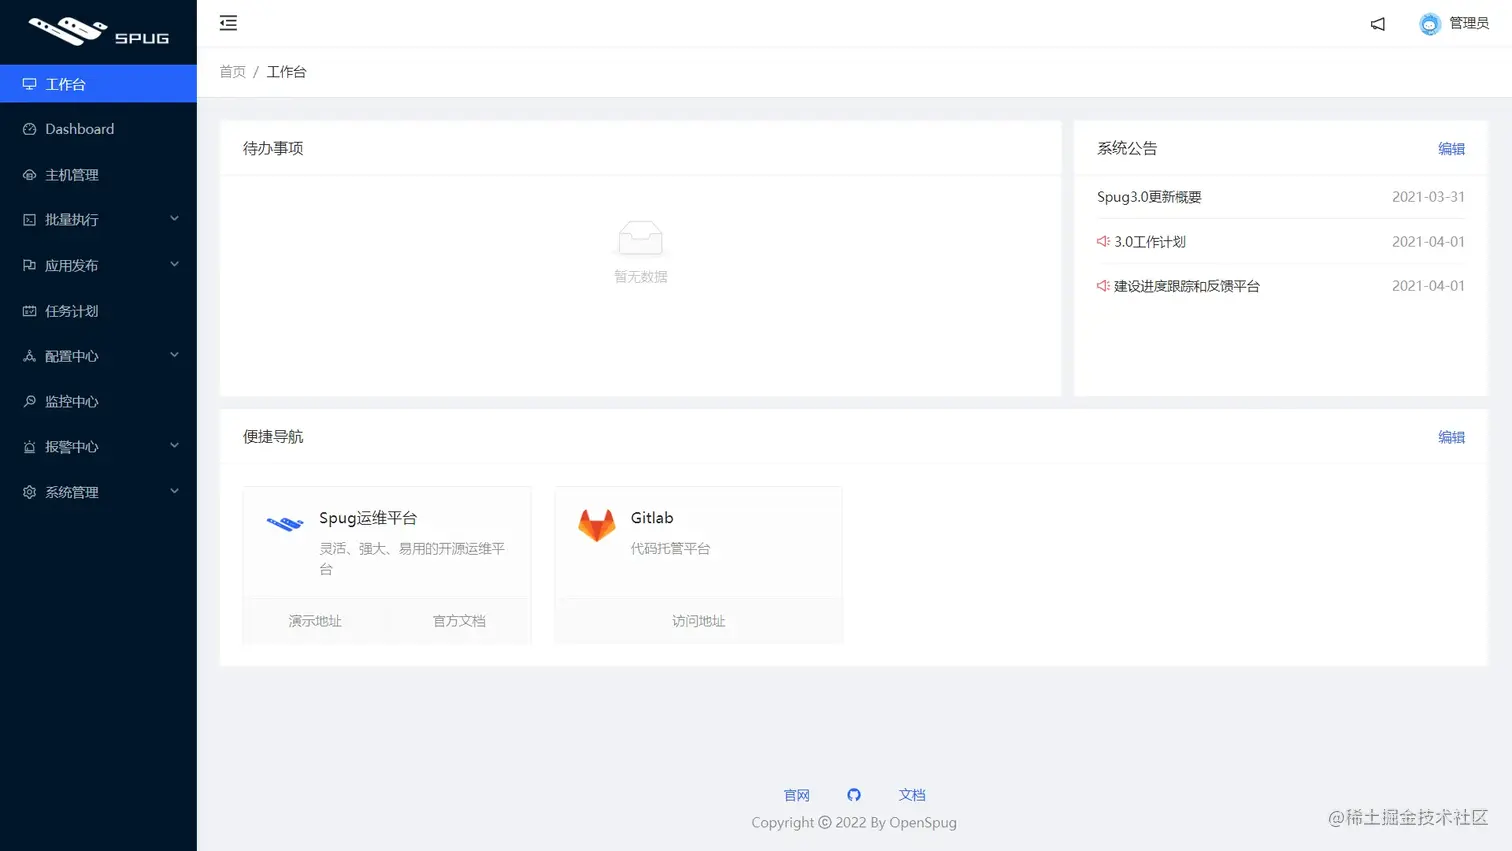Click 首页 in the breadcrumb

click(232, 72)
